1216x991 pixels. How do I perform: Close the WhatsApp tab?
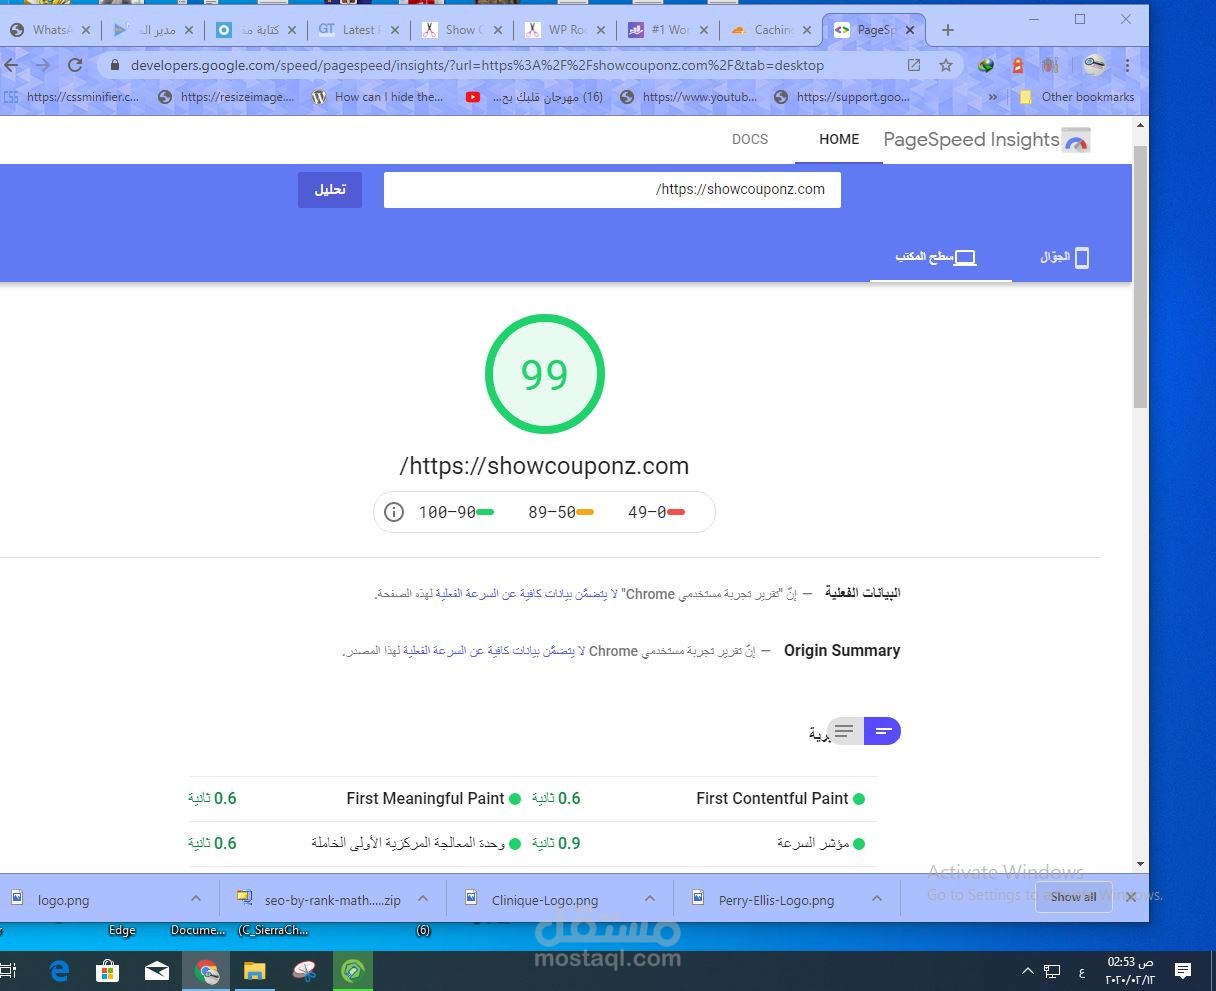pyautogui.click(x=86, y=30)
